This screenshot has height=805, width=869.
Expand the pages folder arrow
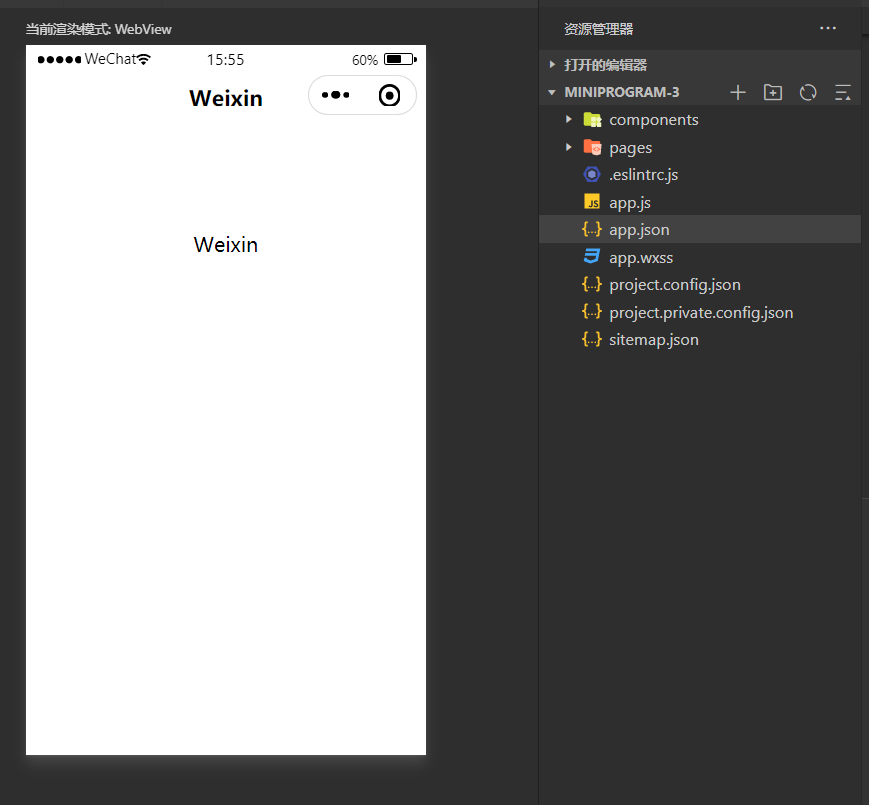pyautogui.click(x=568, y=147)
